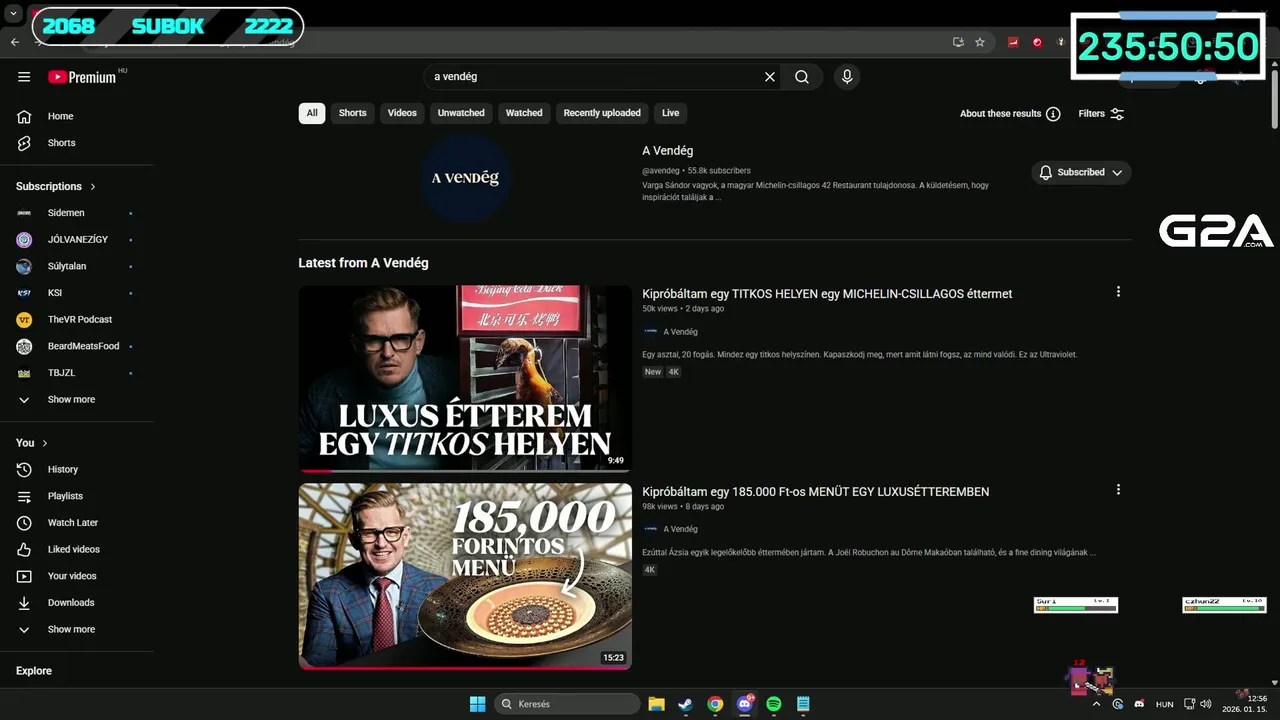Viewport: 1280px width, 720px height.
Task: Open the Filters panel
Action: tap(1101, 114)
